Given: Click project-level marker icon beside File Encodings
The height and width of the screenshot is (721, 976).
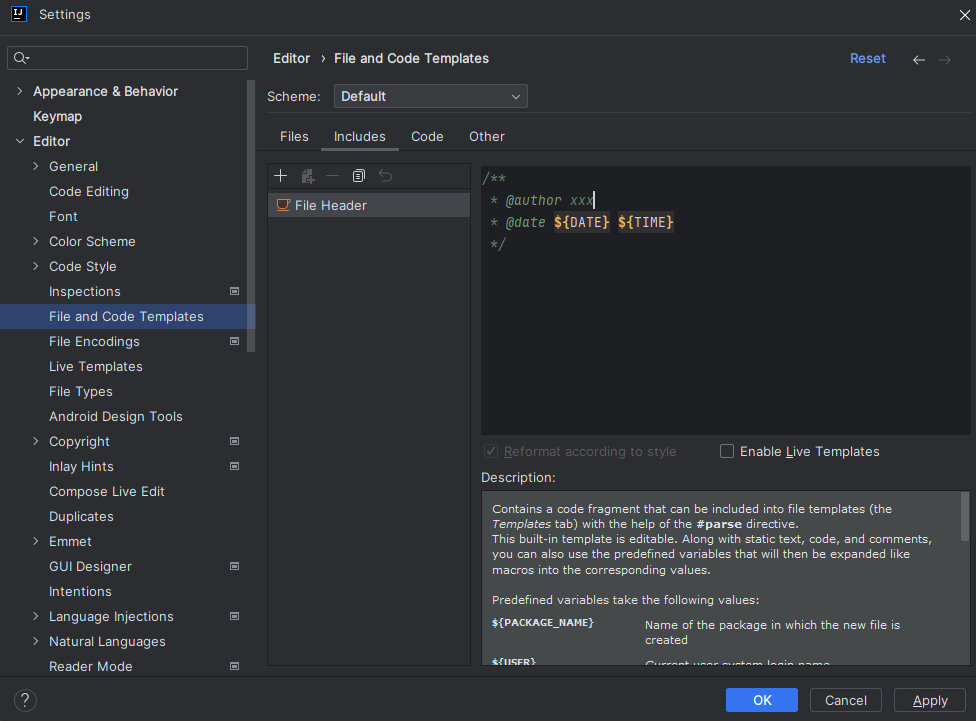Looking at the screenshot, I should tap(235, 341).
